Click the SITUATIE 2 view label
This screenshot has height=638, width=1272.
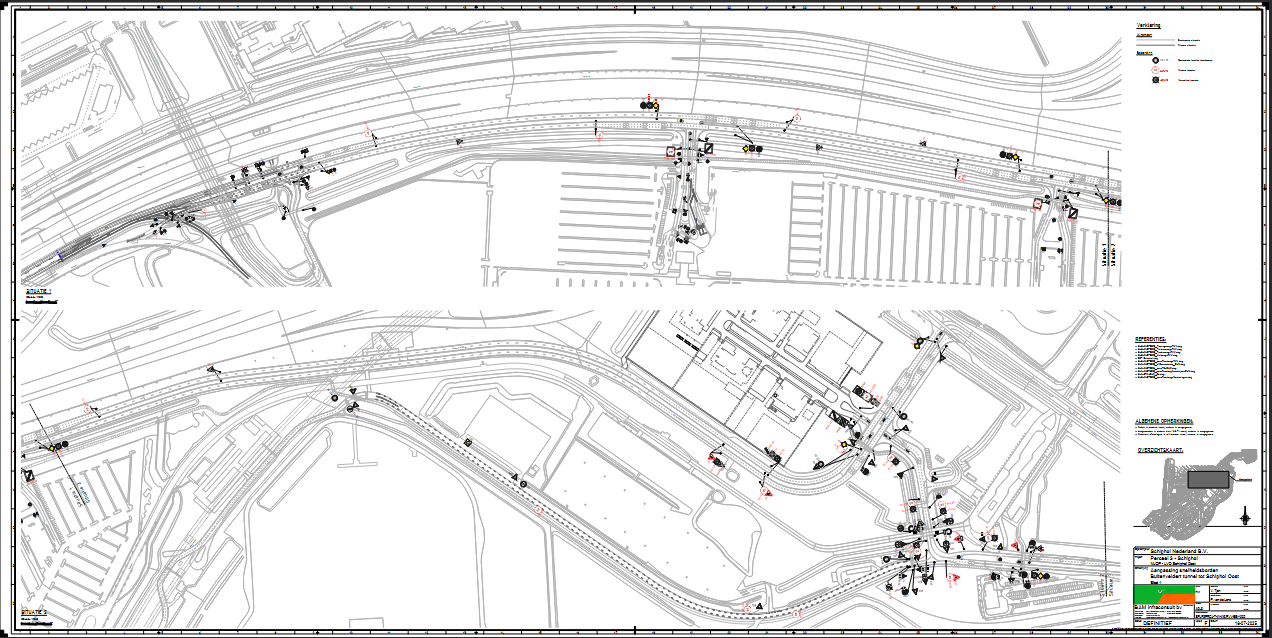[x=34, y=611]
